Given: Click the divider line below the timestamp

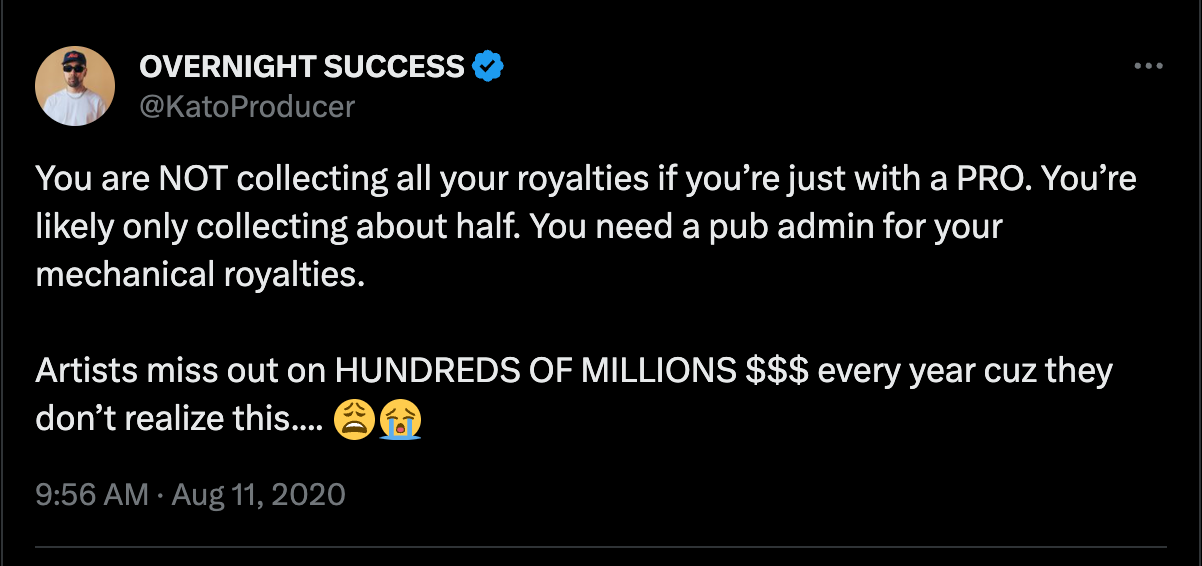Looking at the screenshot, I should [601, 547].
